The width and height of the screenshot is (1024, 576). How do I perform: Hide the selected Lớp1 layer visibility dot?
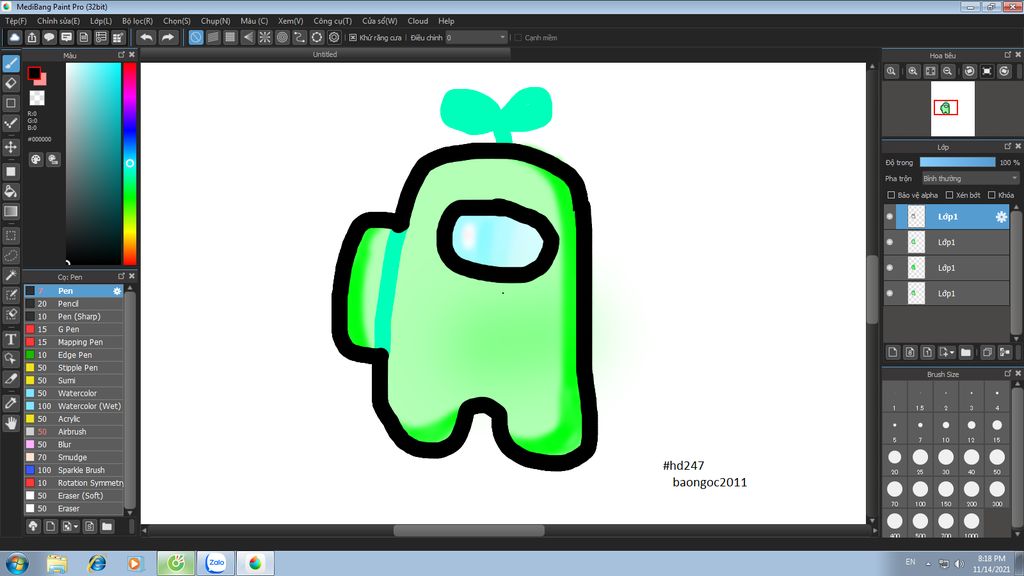click(x=889, y=217)
